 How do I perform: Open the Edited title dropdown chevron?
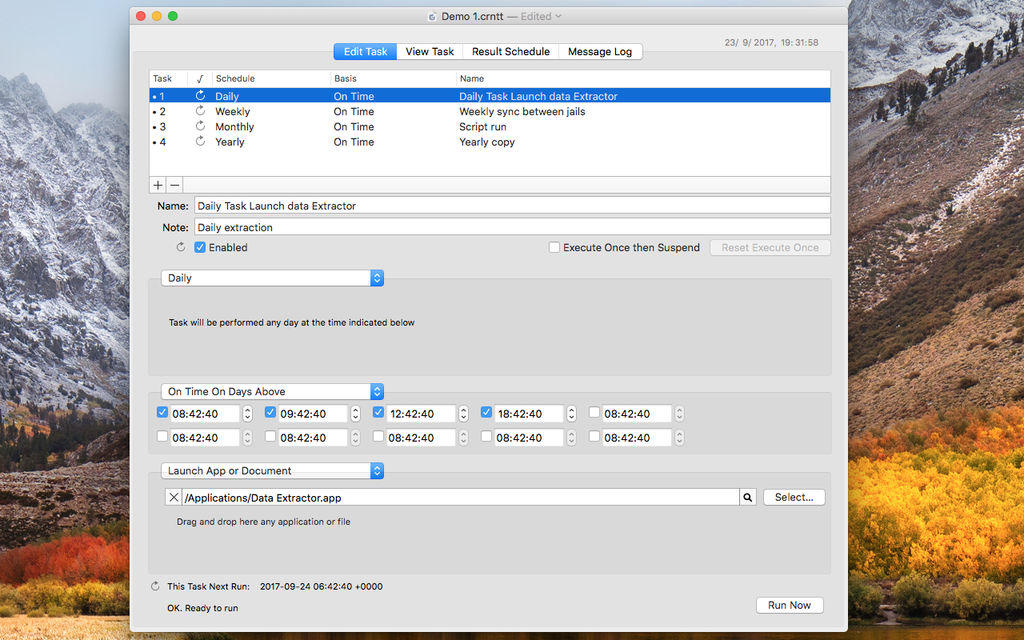point(558,16)
